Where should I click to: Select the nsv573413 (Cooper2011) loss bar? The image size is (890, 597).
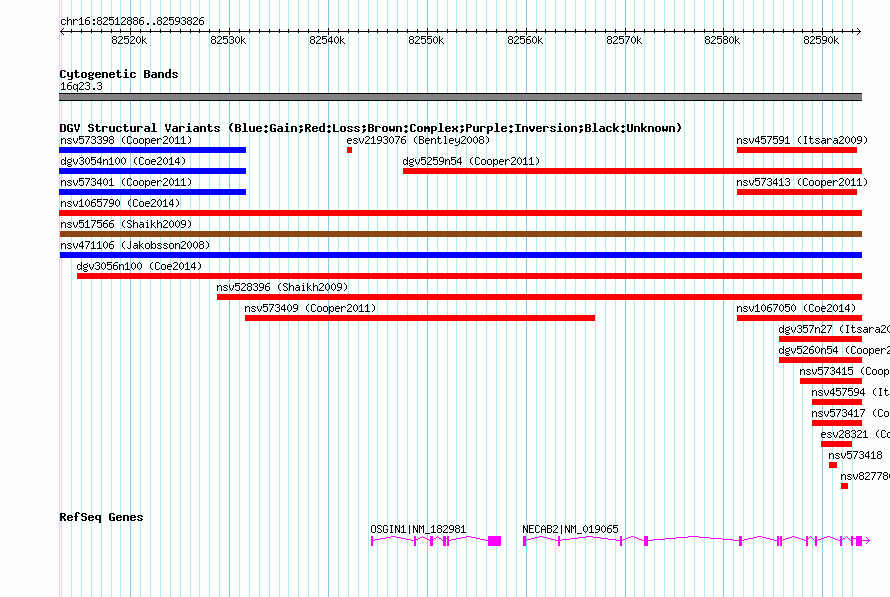pos(797,192)
